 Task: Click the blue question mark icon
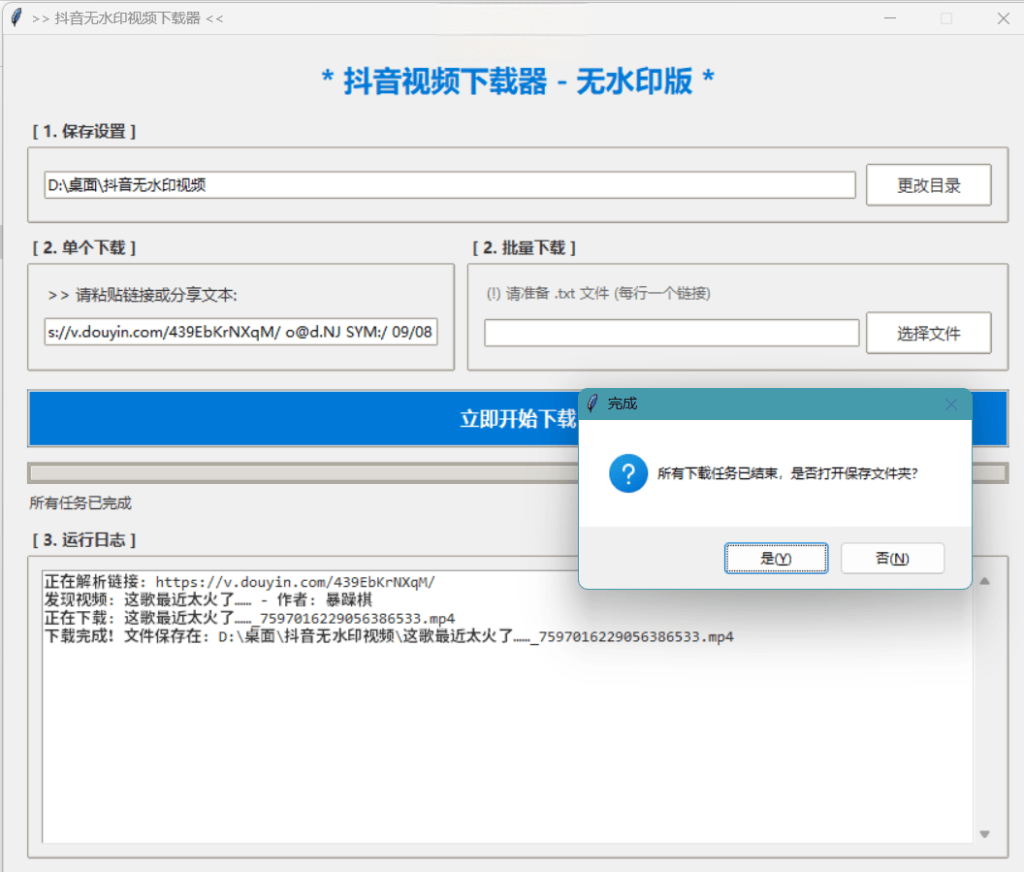[628, 474]
